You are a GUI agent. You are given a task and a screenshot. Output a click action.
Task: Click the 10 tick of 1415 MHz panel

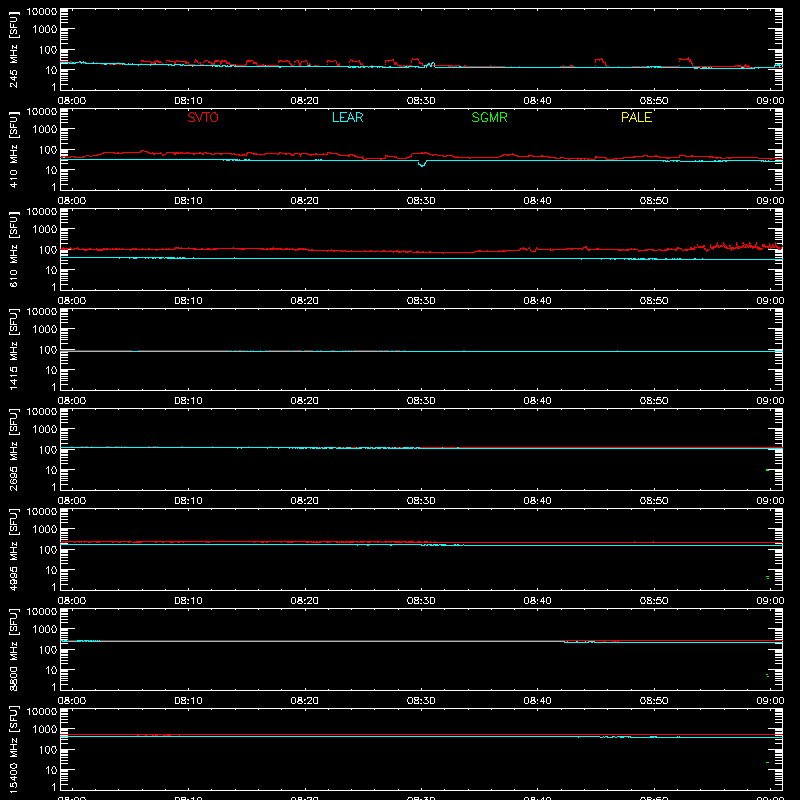(51, 370)
